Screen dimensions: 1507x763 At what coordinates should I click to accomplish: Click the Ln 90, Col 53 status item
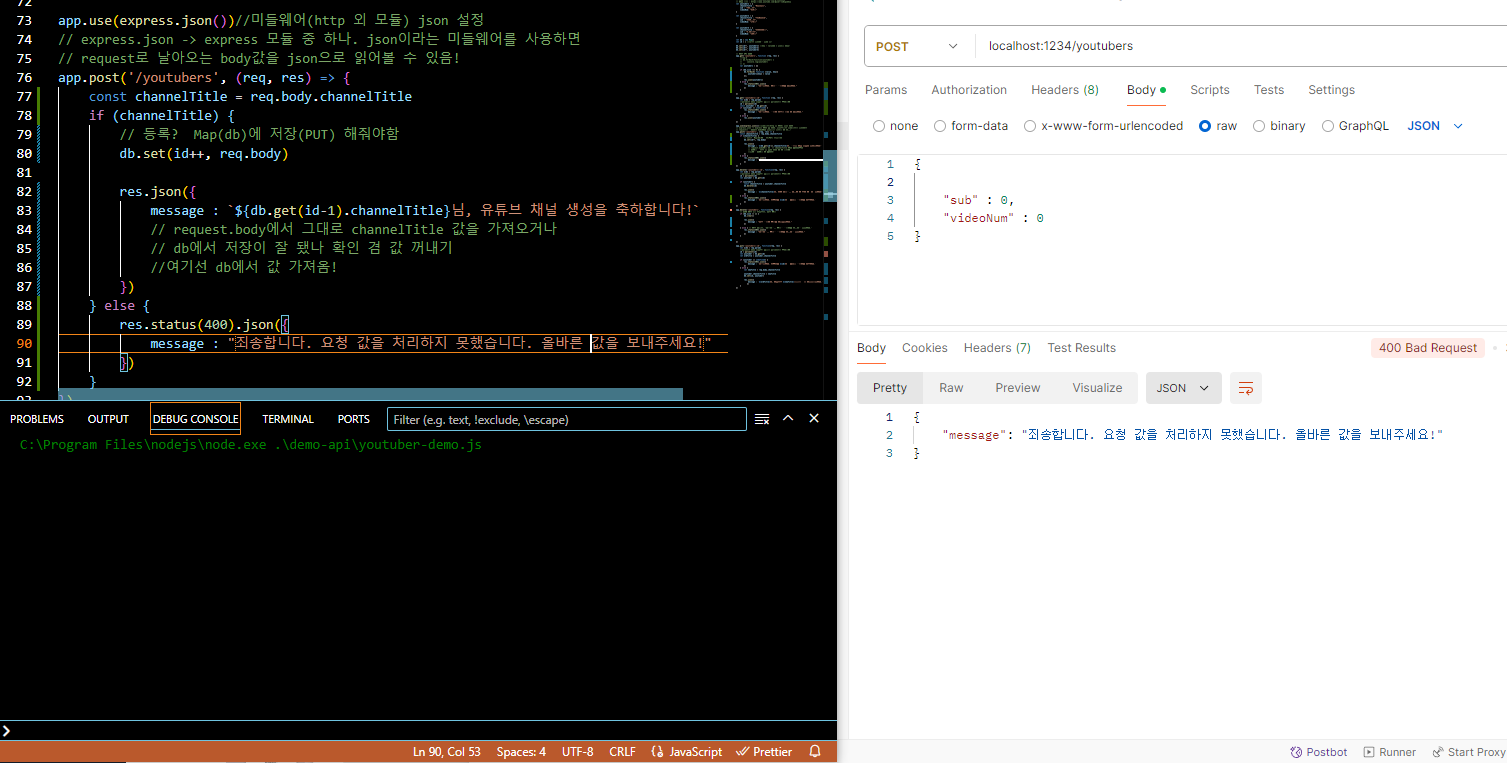pos(446,752)
